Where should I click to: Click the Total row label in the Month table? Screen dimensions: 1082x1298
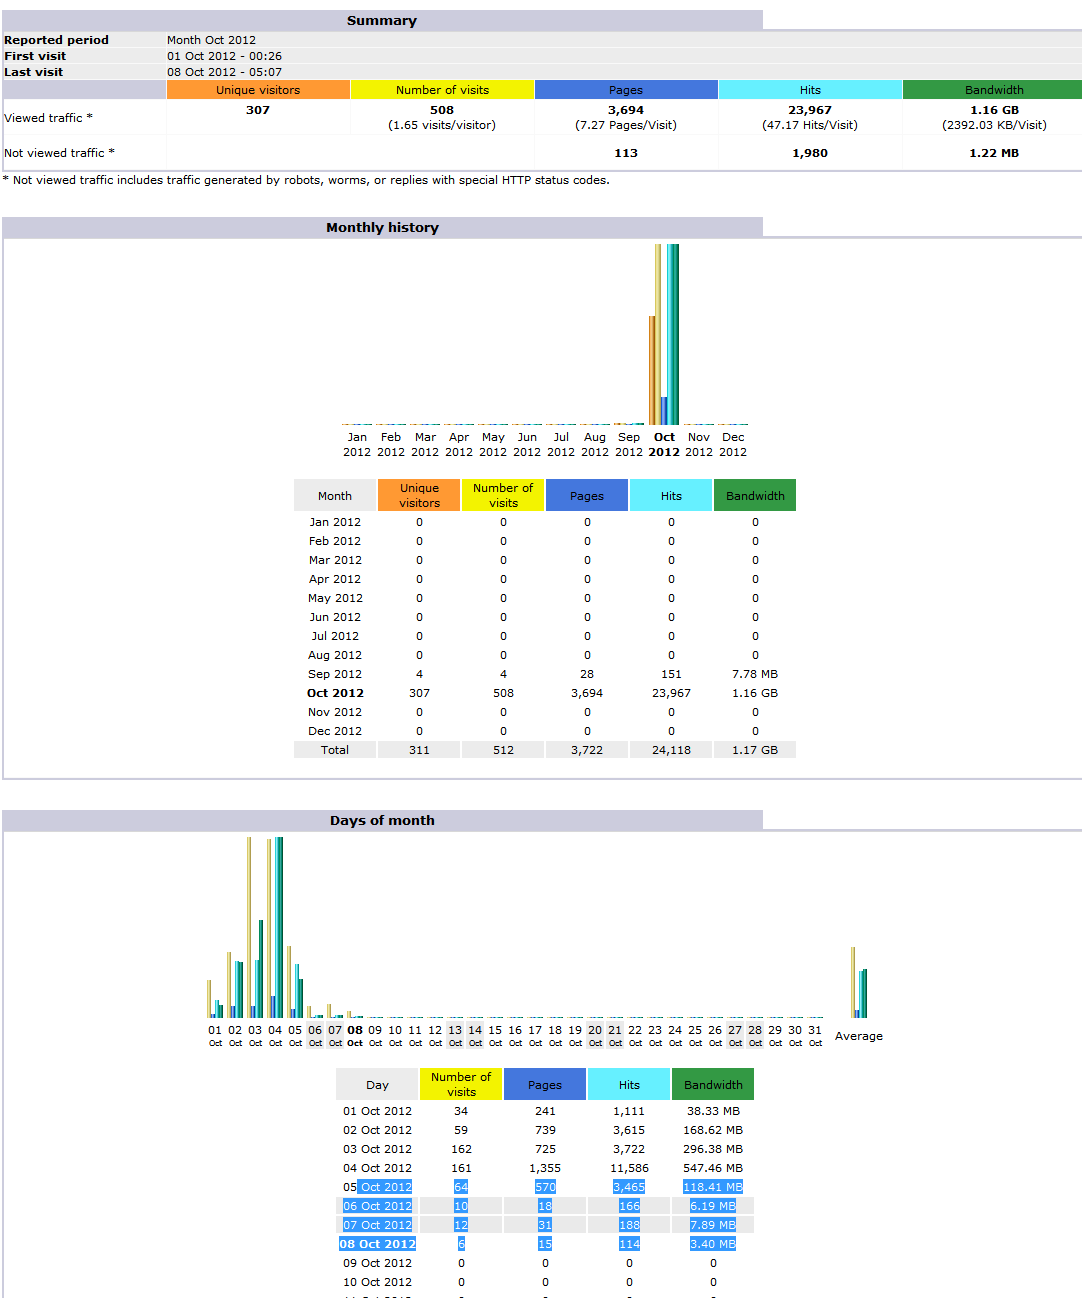pos(335,750)
